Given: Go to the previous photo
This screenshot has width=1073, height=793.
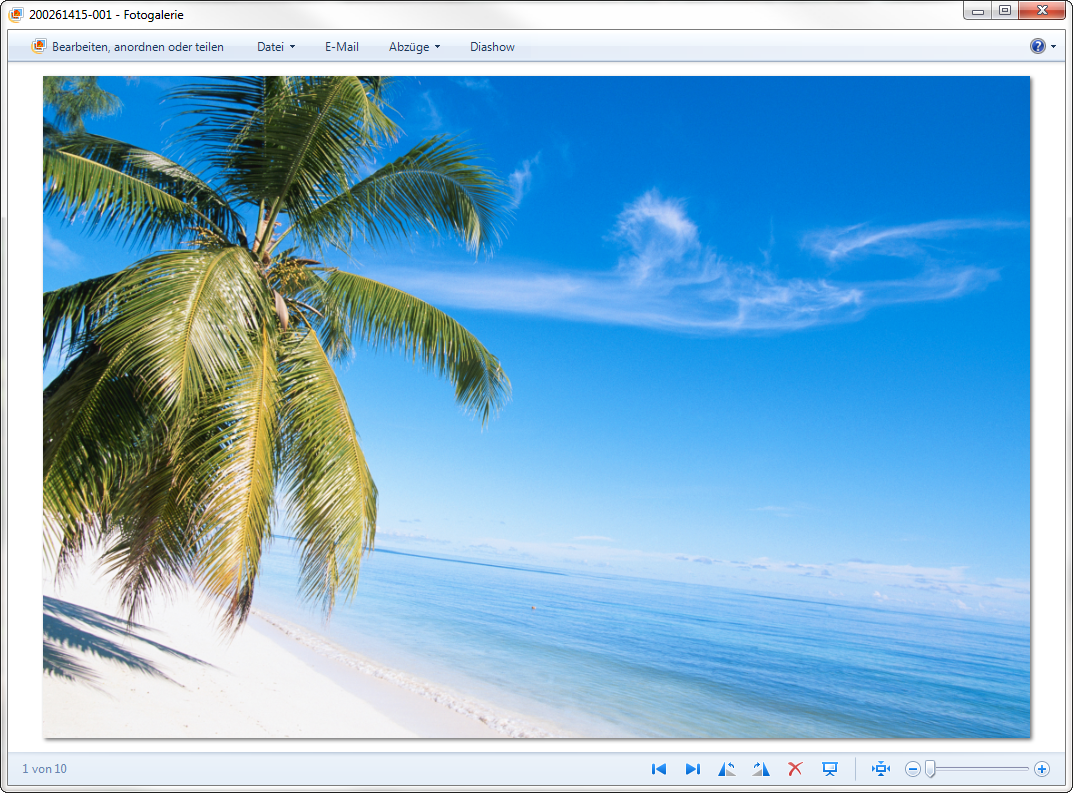Looking at the screenshot, I should [x=659, y=769].
